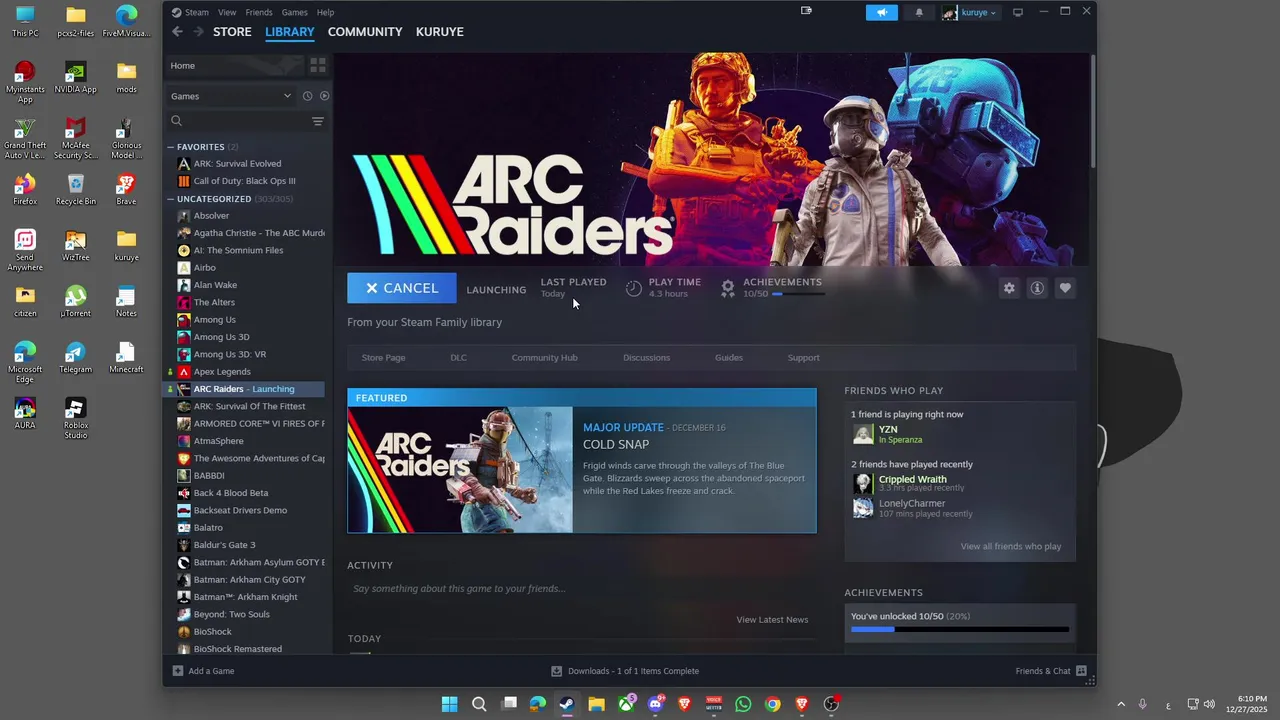The width and height of the screenshot is (1280, 720).
Task: Click the library search field
Action: (238, 121)
